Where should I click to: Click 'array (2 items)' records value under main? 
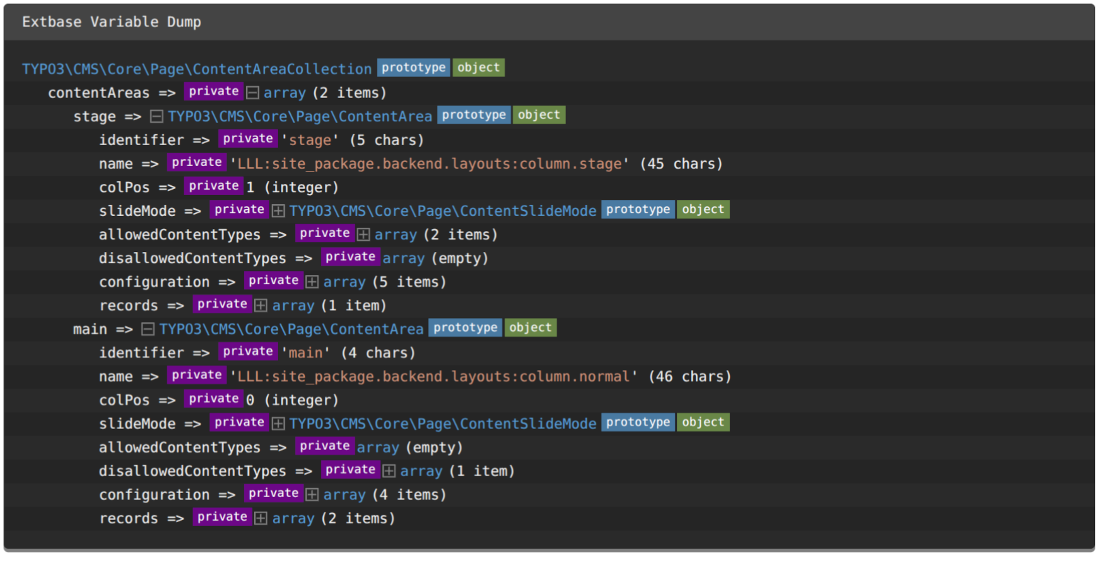coord(333,518)
